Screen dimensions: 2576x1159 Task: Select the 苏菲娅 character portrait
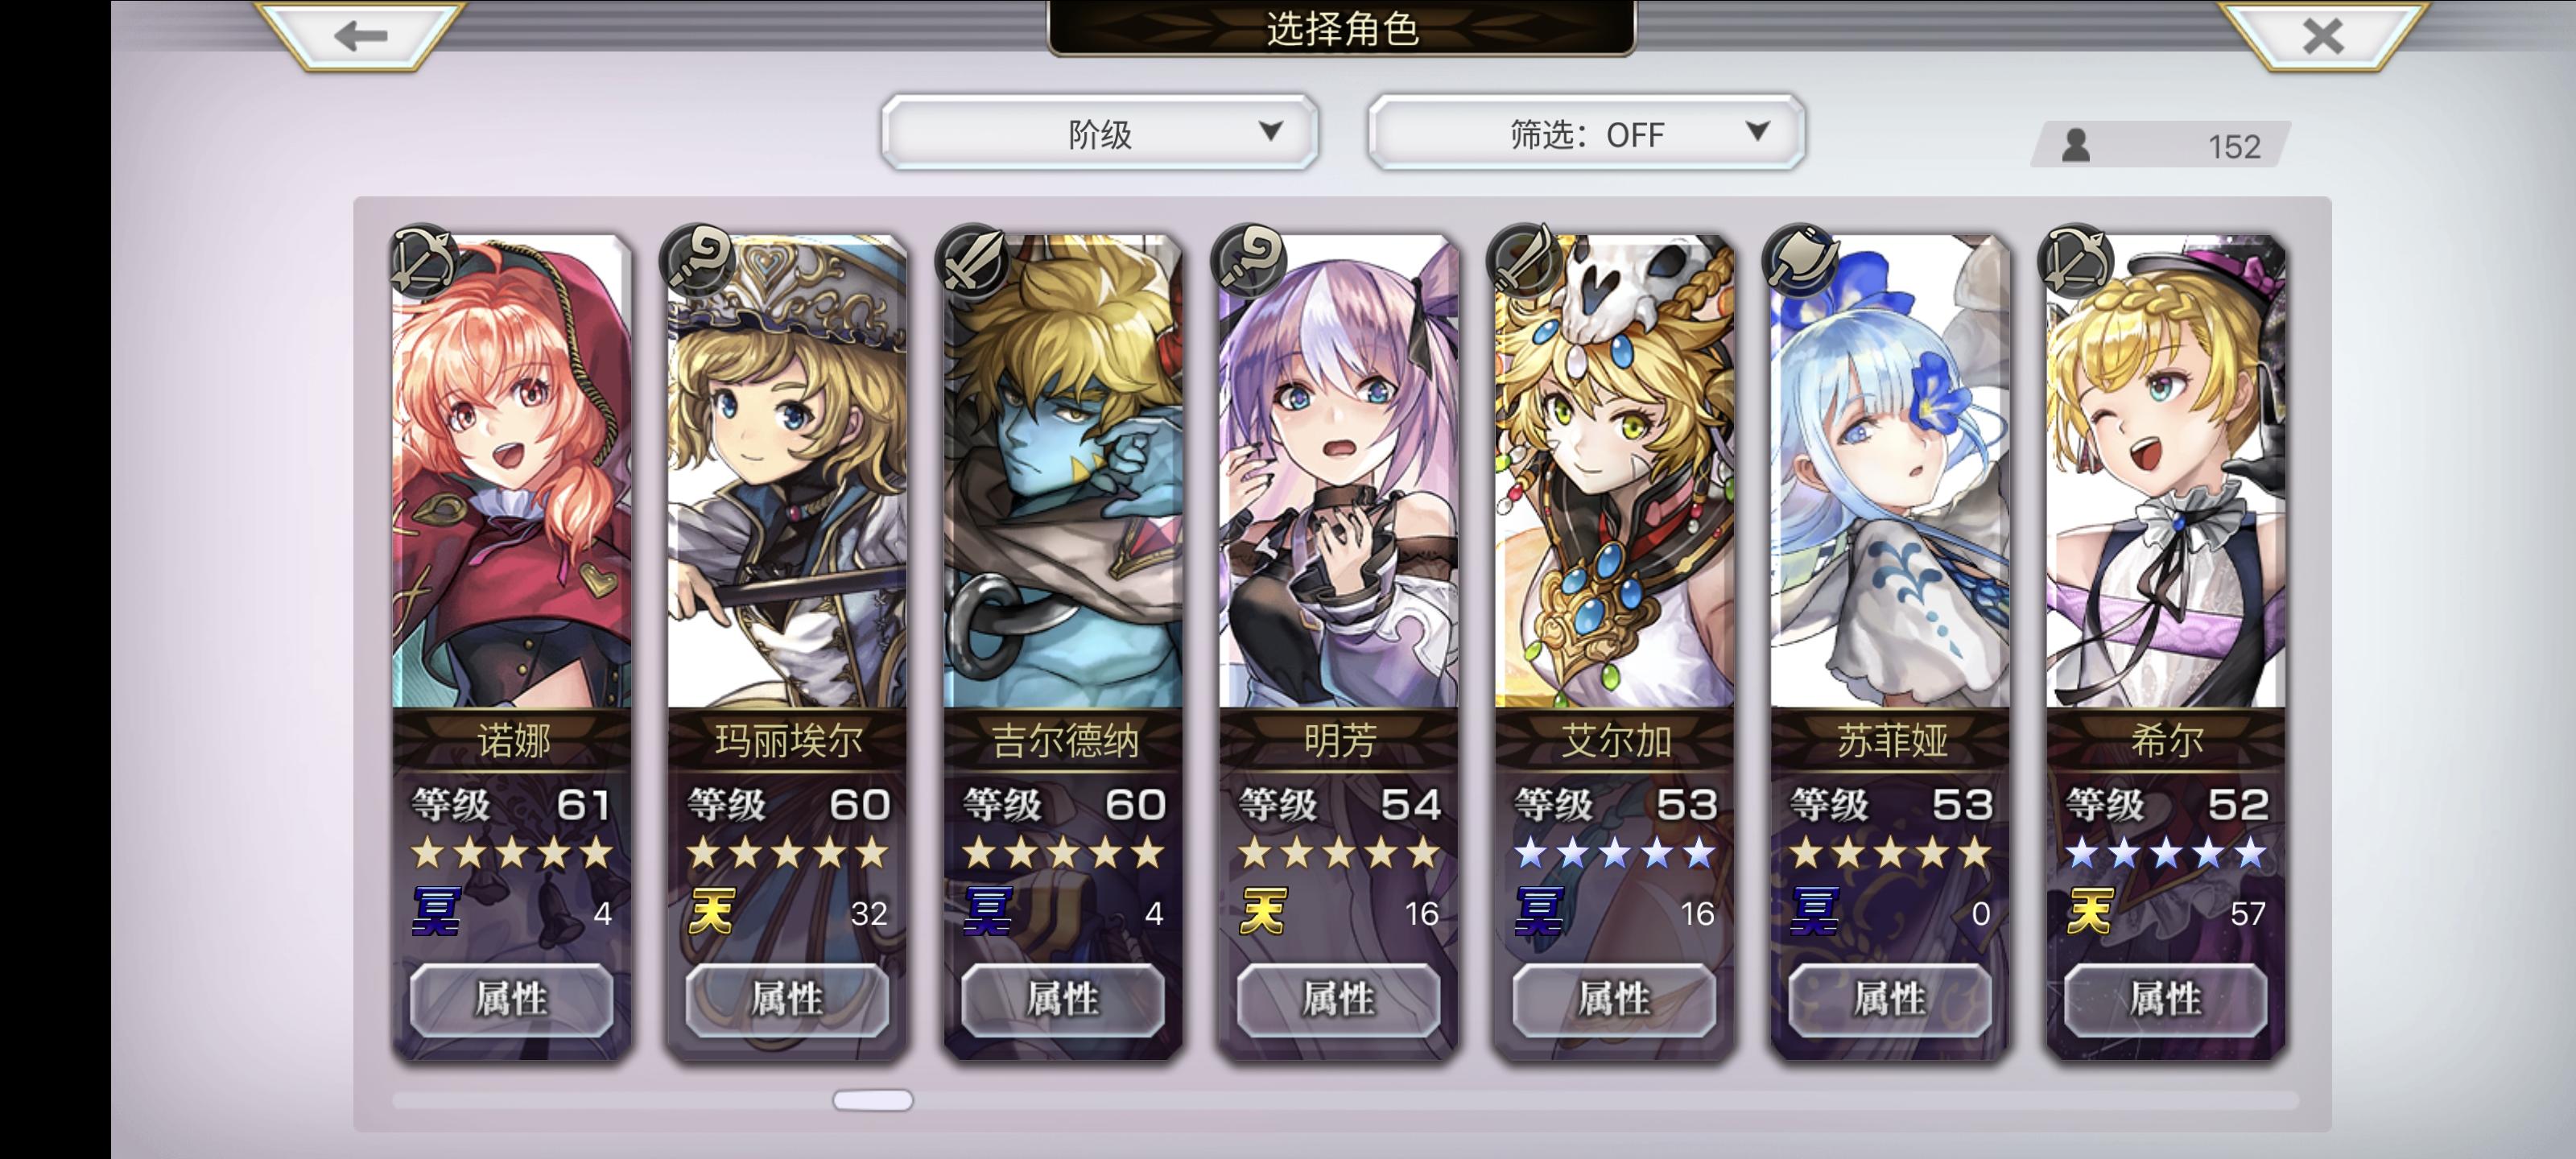(1890, 472)
